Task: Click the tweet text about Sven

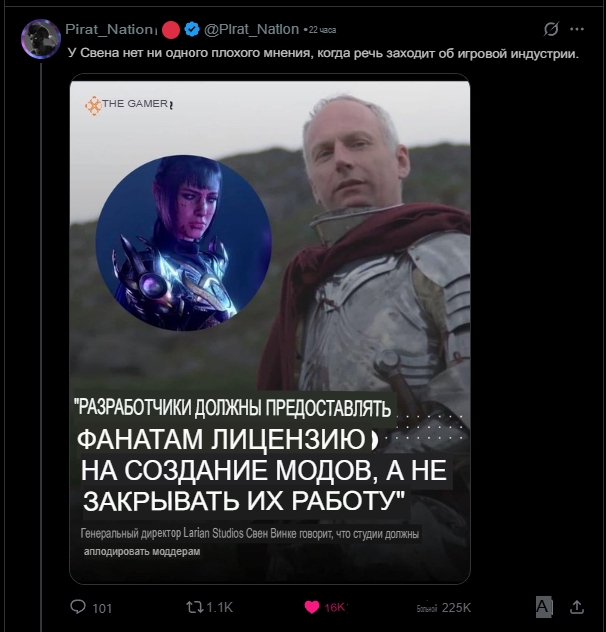Action: [323, 54]
